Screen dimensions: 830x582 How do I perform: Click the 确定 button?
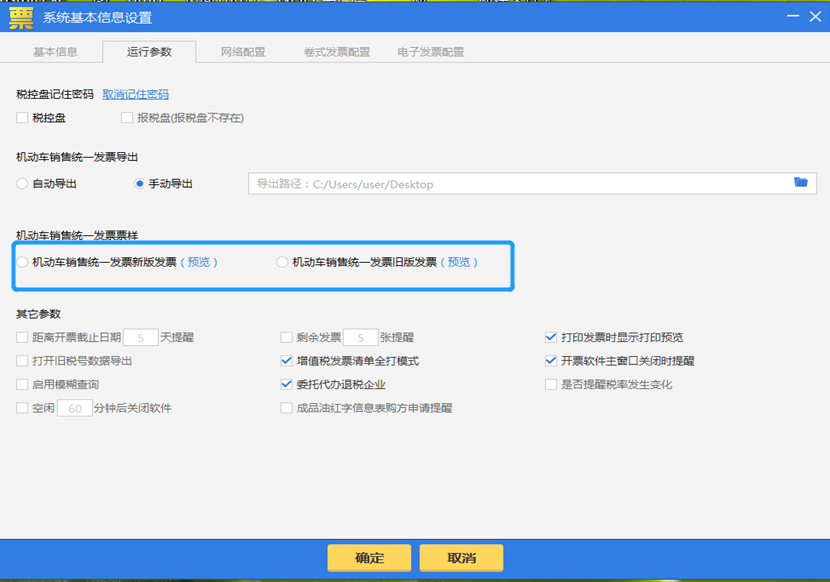pos(369,558)
